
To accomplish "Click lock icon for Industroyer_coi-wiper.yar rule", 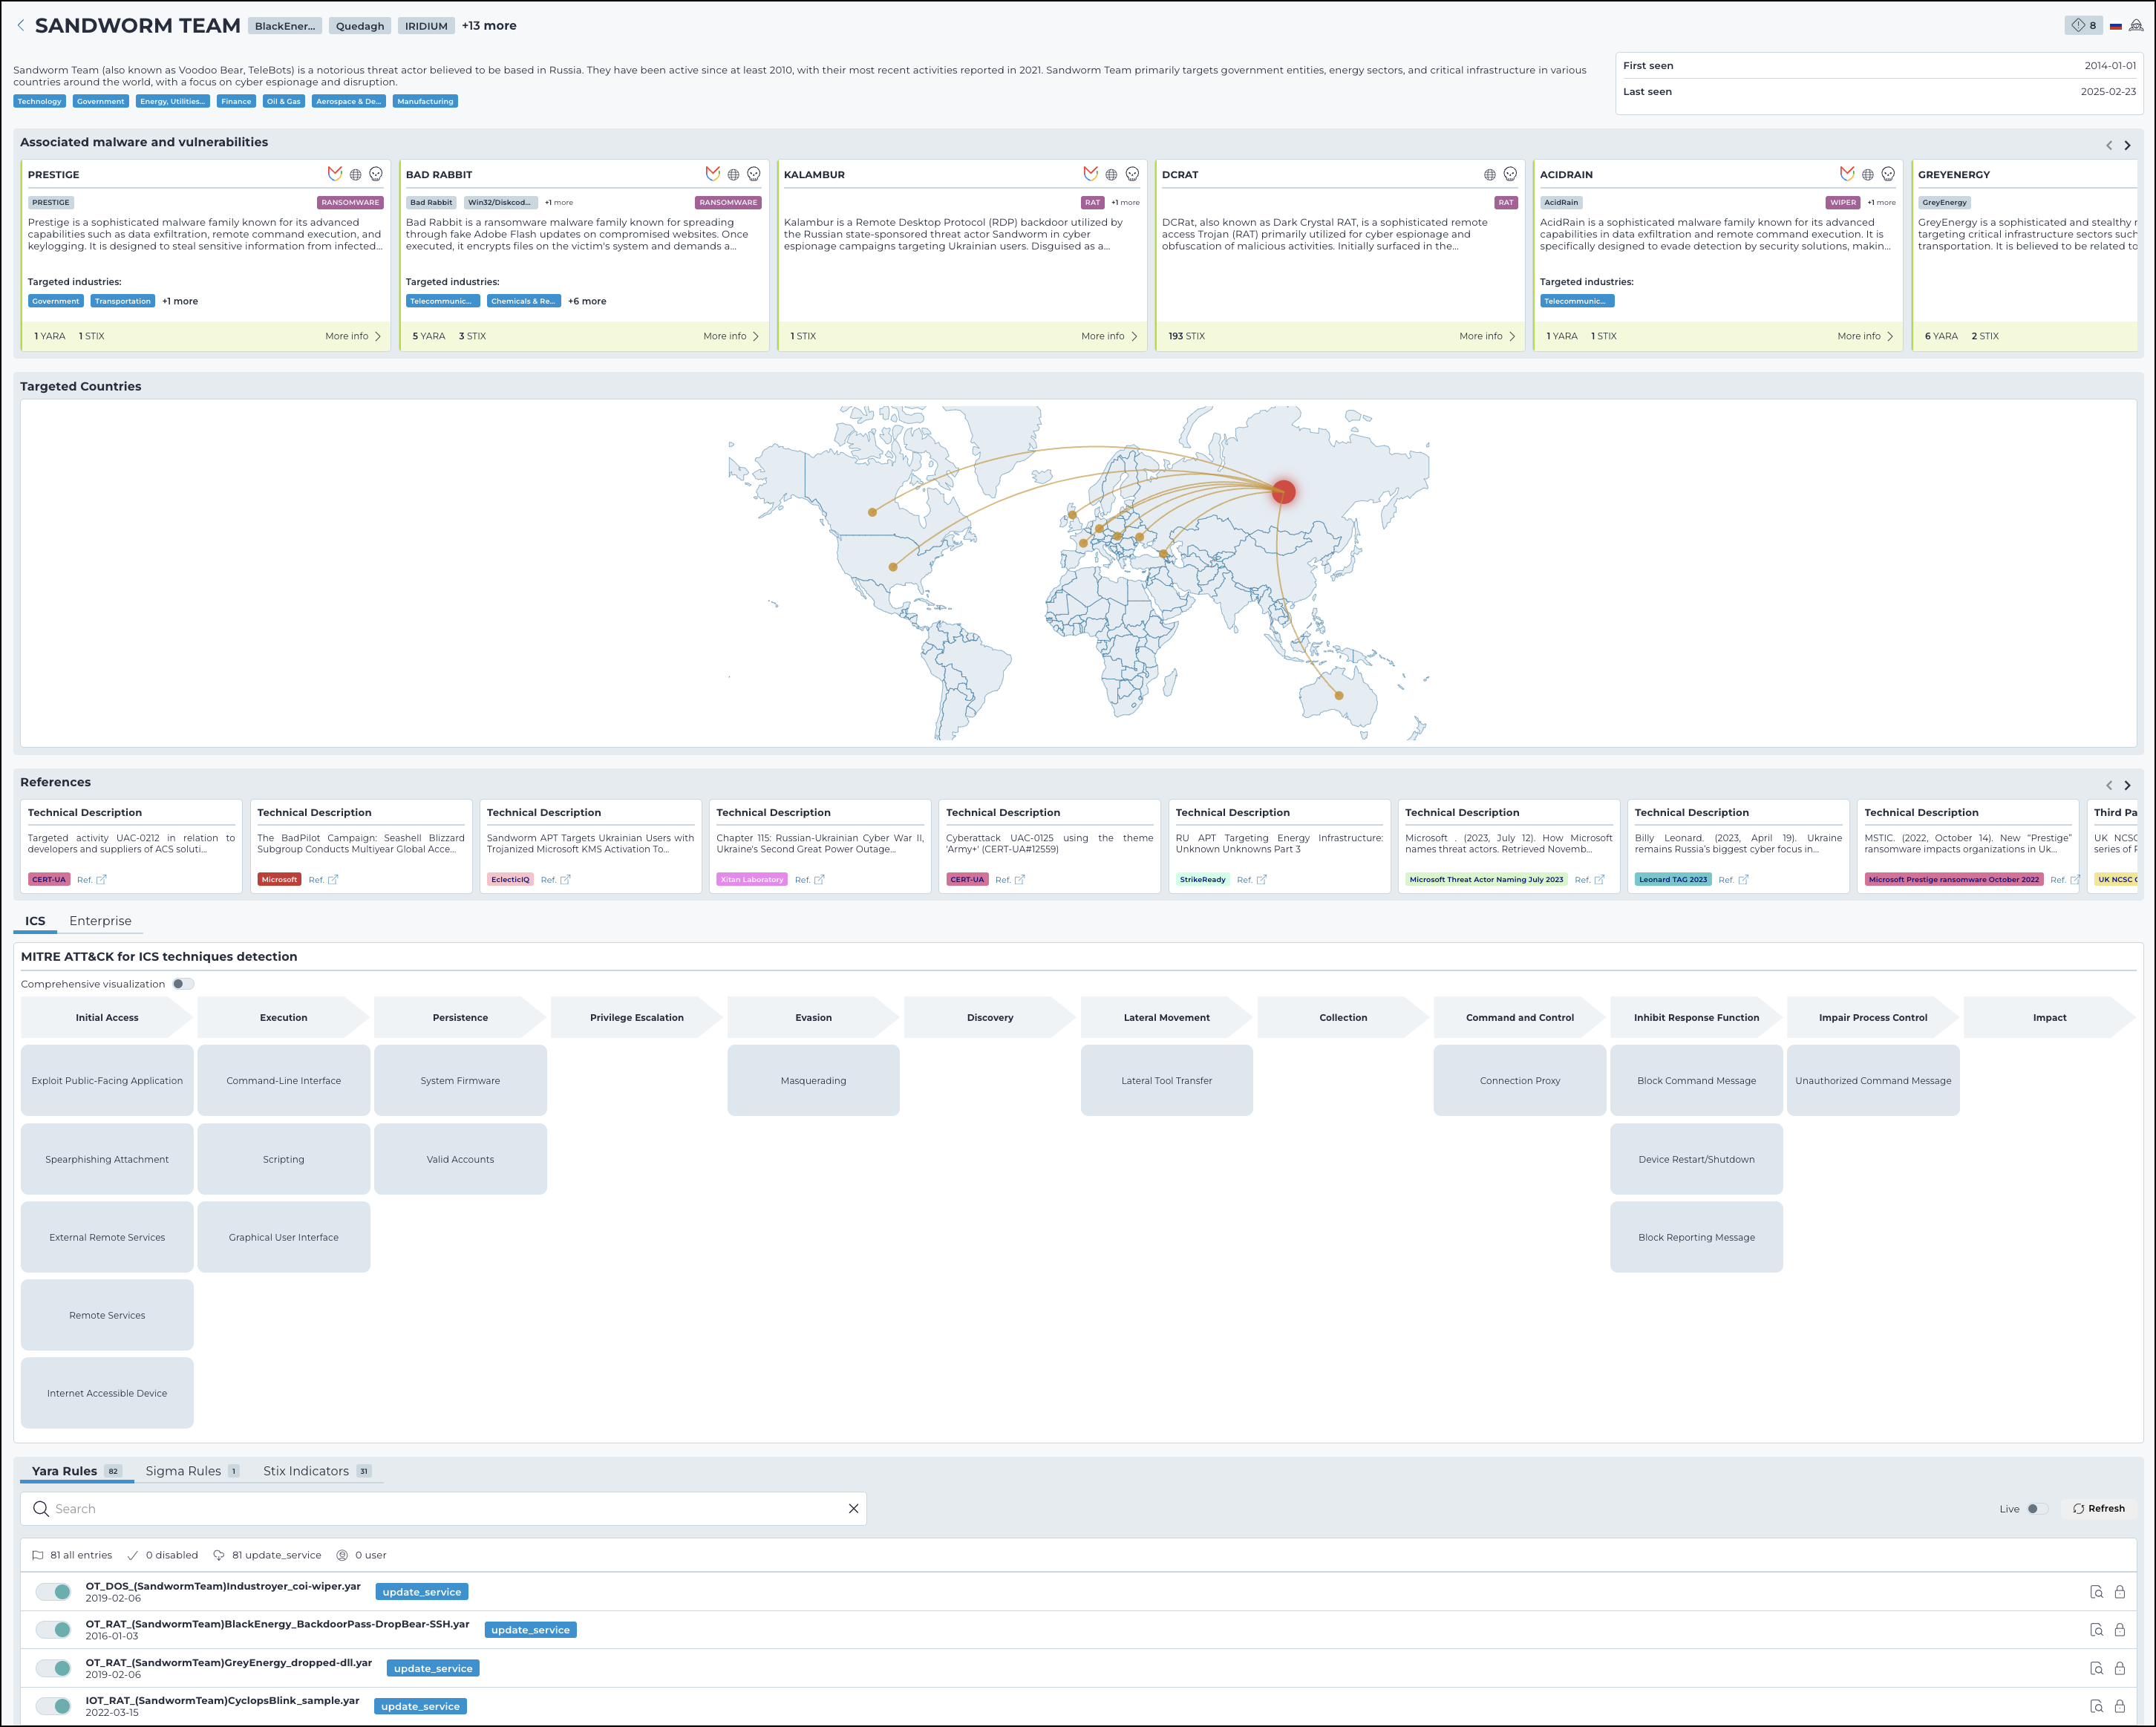I will (2119, 1592).
